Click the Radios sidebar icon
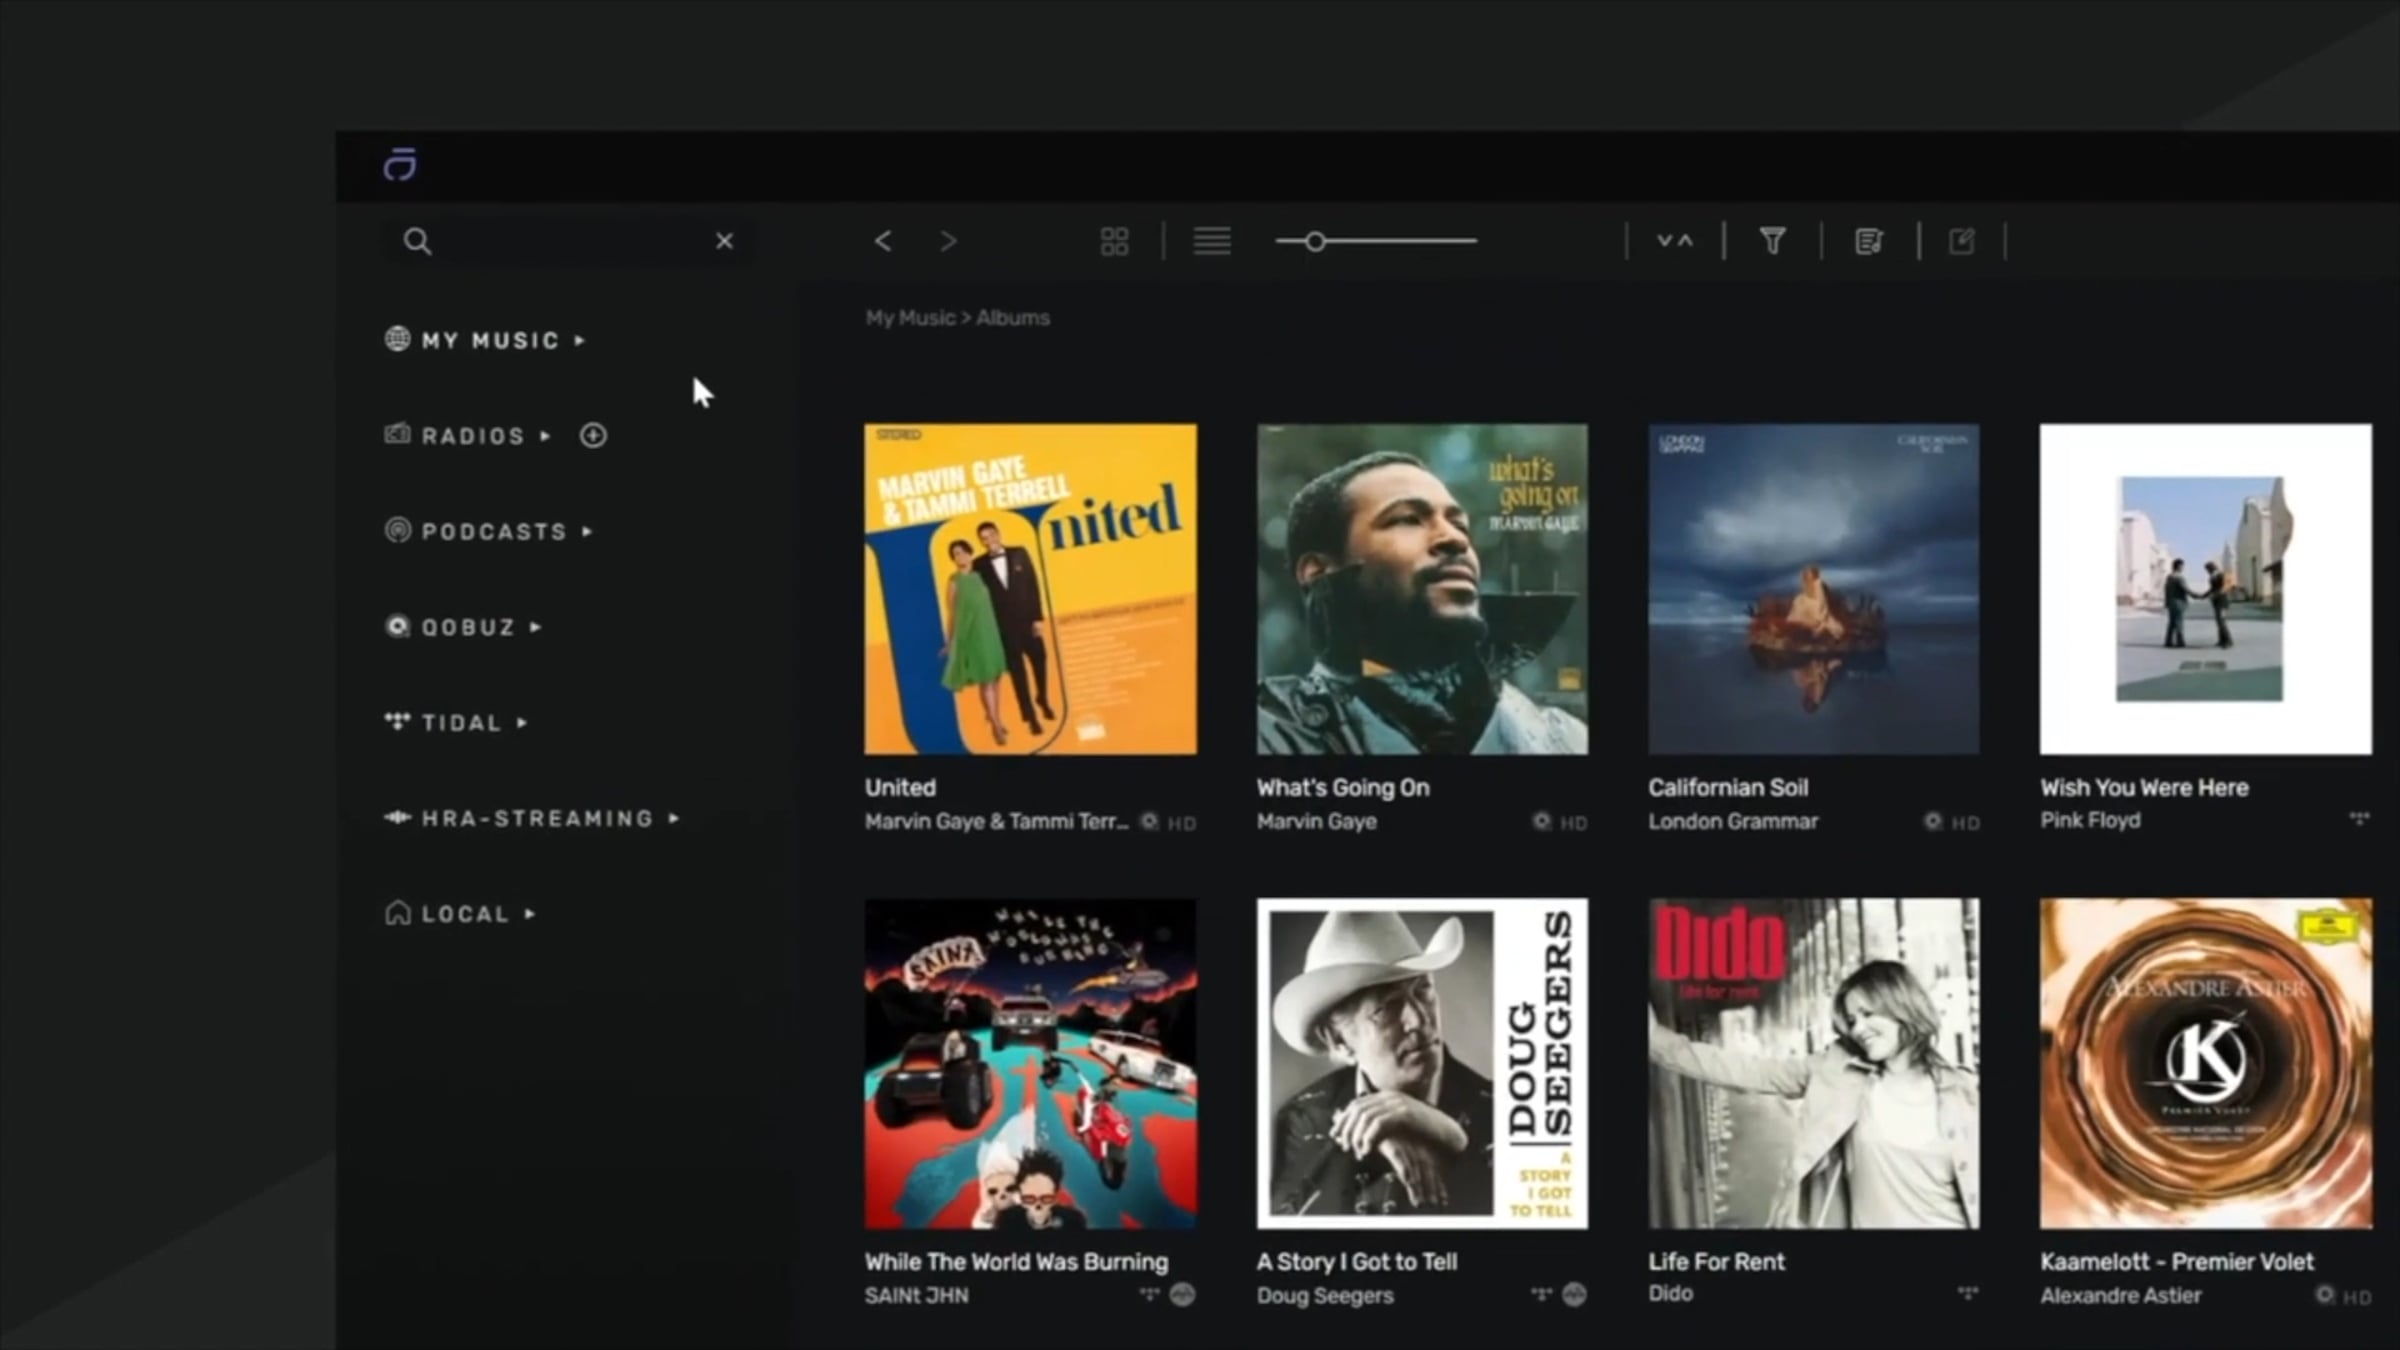Image resolution: width=2400 pixels, height=1350 pixels. coord(397,434)
